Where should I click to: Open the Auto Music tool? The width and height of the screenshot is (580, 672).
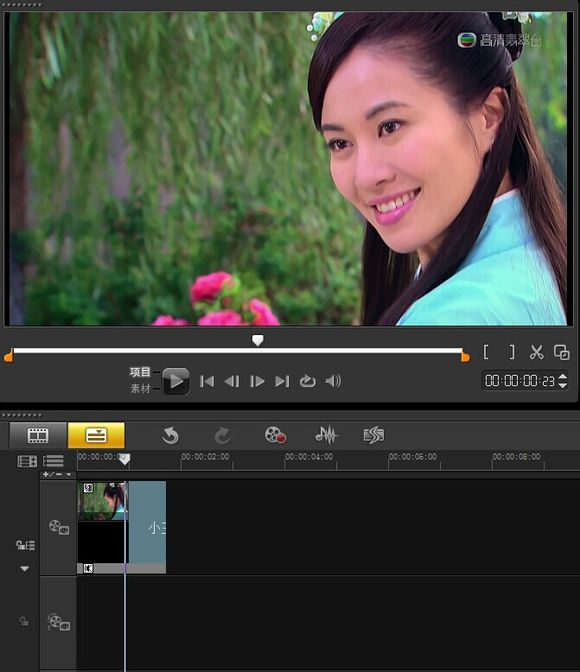(374, 435)
